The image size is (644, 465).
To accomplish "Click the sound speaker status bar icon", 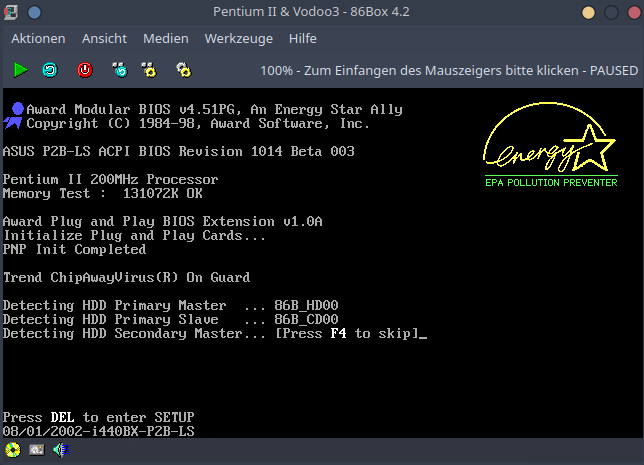I will coord(61,450).
